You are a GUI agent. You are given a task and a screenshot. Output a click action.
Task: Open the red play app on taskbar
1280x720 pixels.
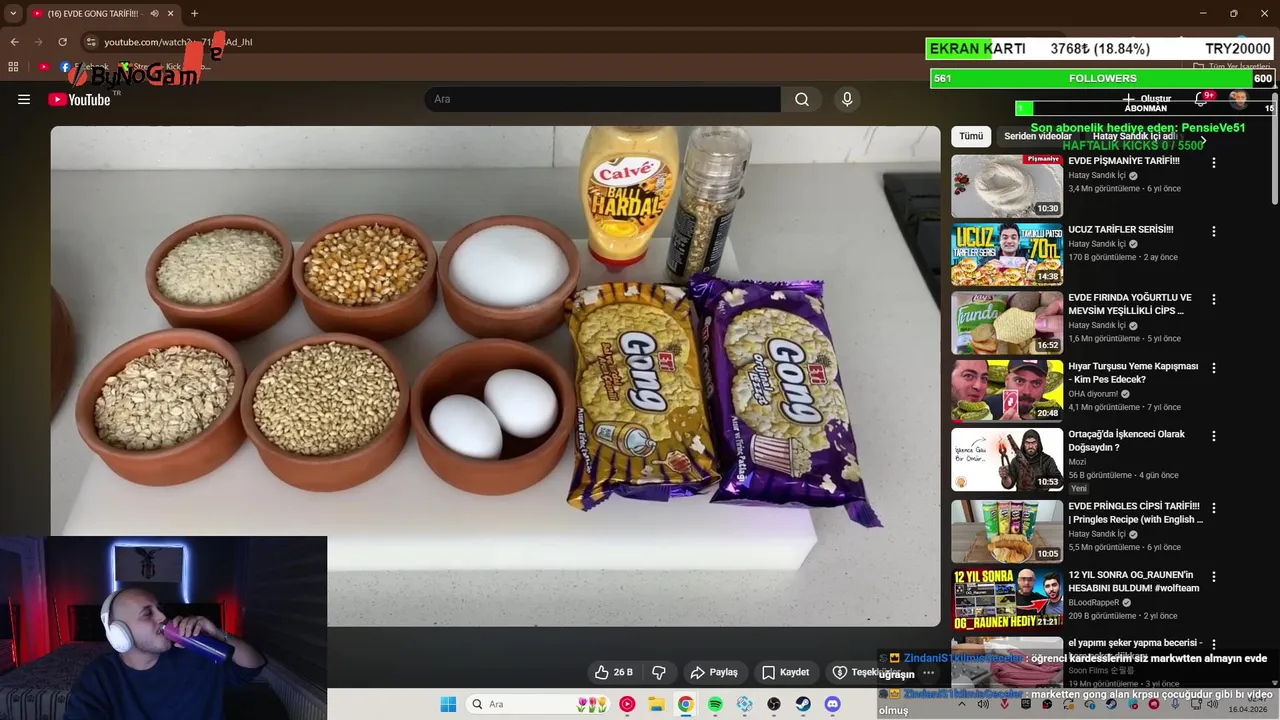pos(627,704)
